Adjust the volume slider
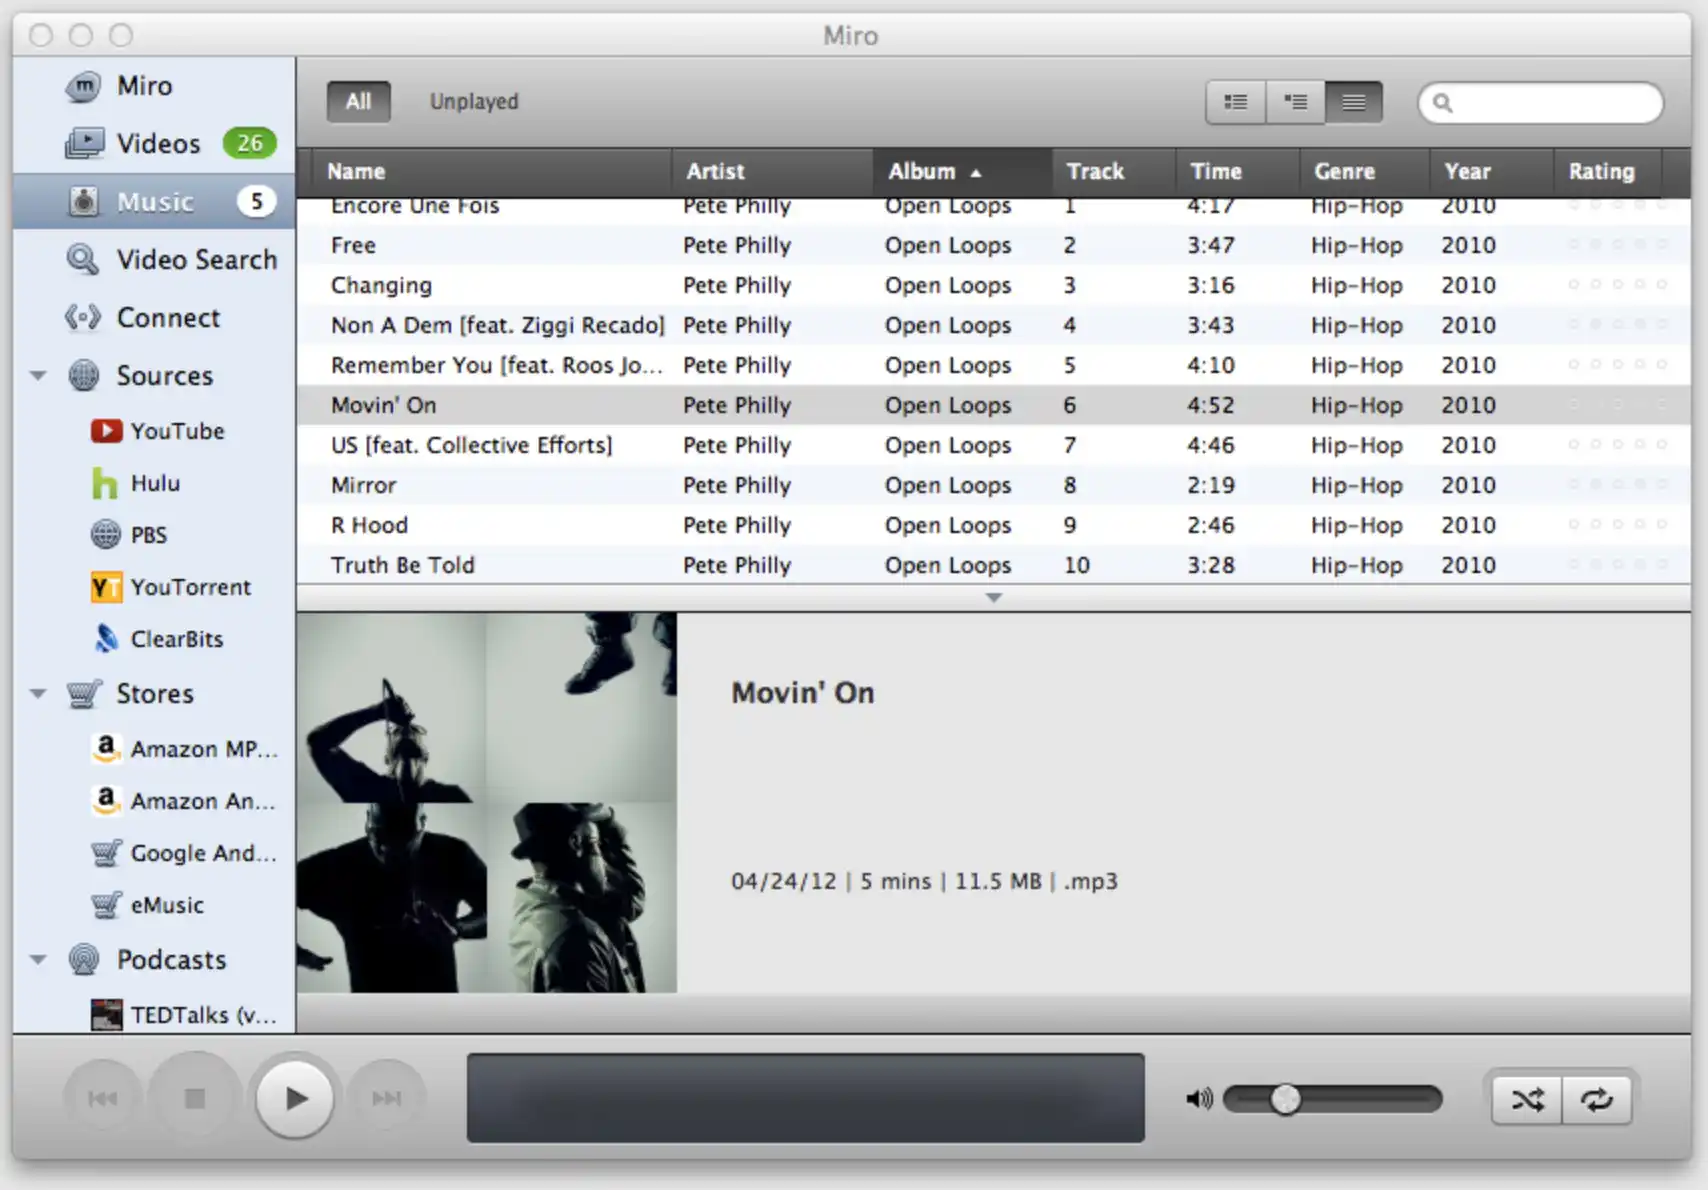This screenshot has height=1190, width=1708. 1332,1099
